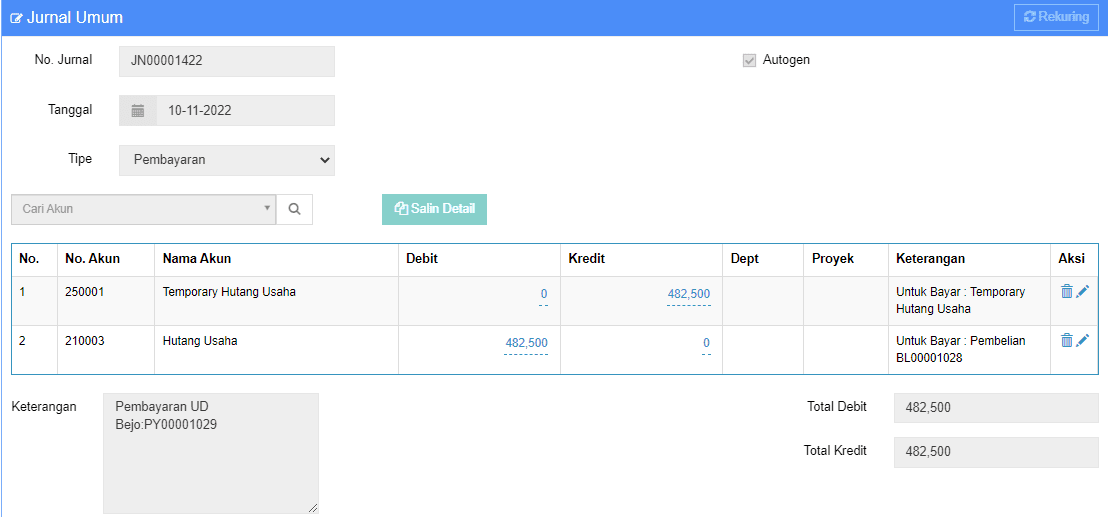Click the No. Jurnal field
The width and height of the screenshot is (1108, 517).
pyautogui.click(x=227, y=61)
